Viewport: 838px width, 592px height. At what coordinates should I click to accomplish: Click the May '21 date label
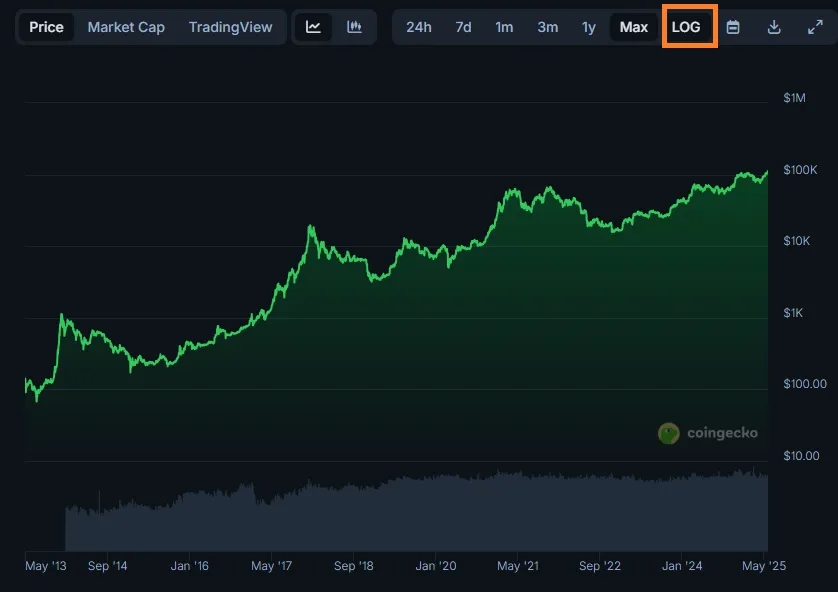pos(518,566)
